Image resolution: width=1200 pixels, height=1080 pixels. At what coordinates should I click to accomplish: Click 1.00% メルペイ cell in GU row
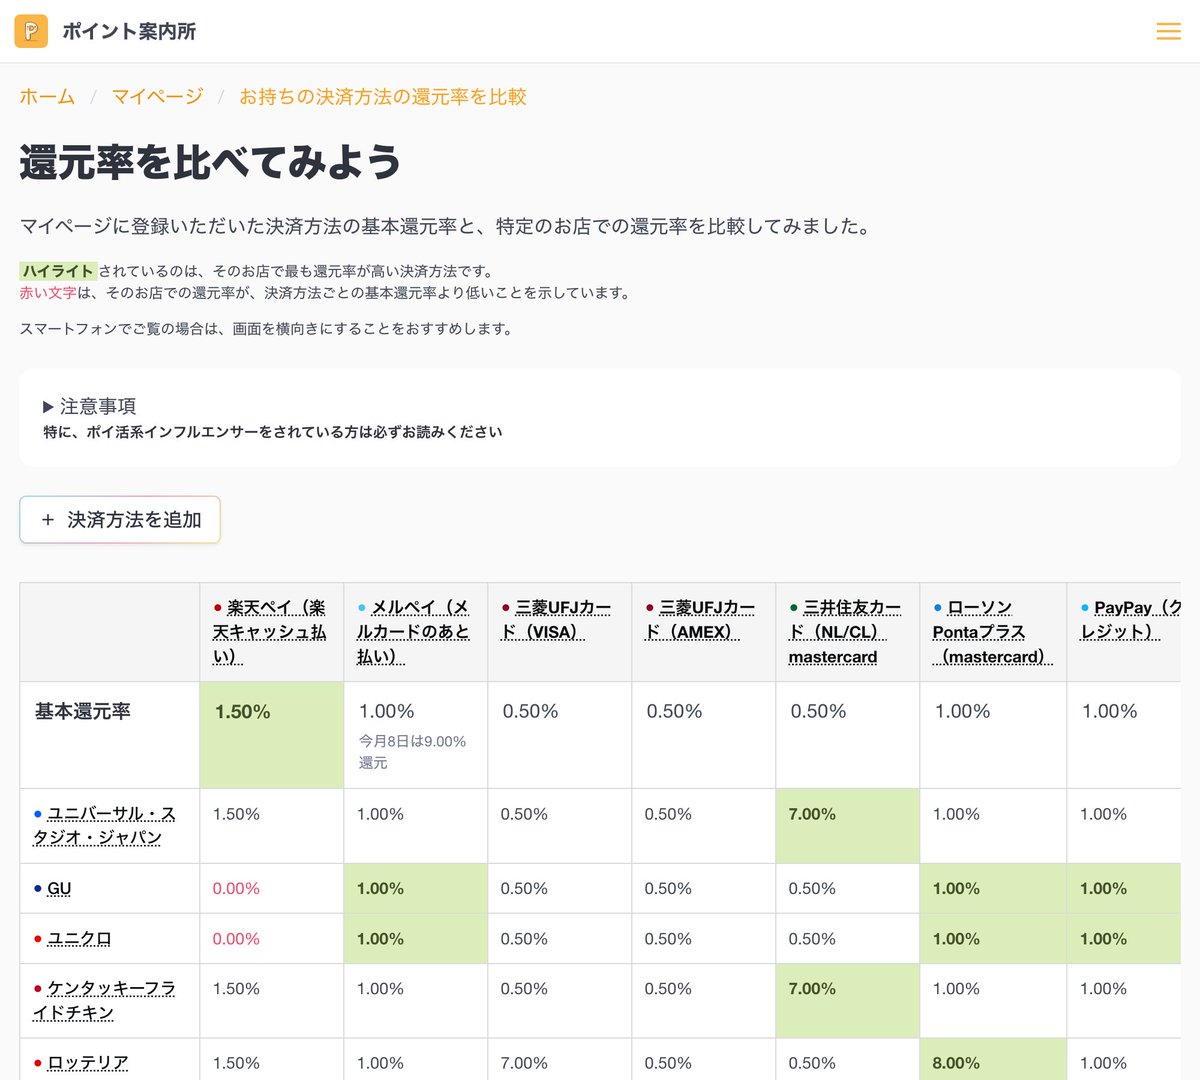click(415, 888)
